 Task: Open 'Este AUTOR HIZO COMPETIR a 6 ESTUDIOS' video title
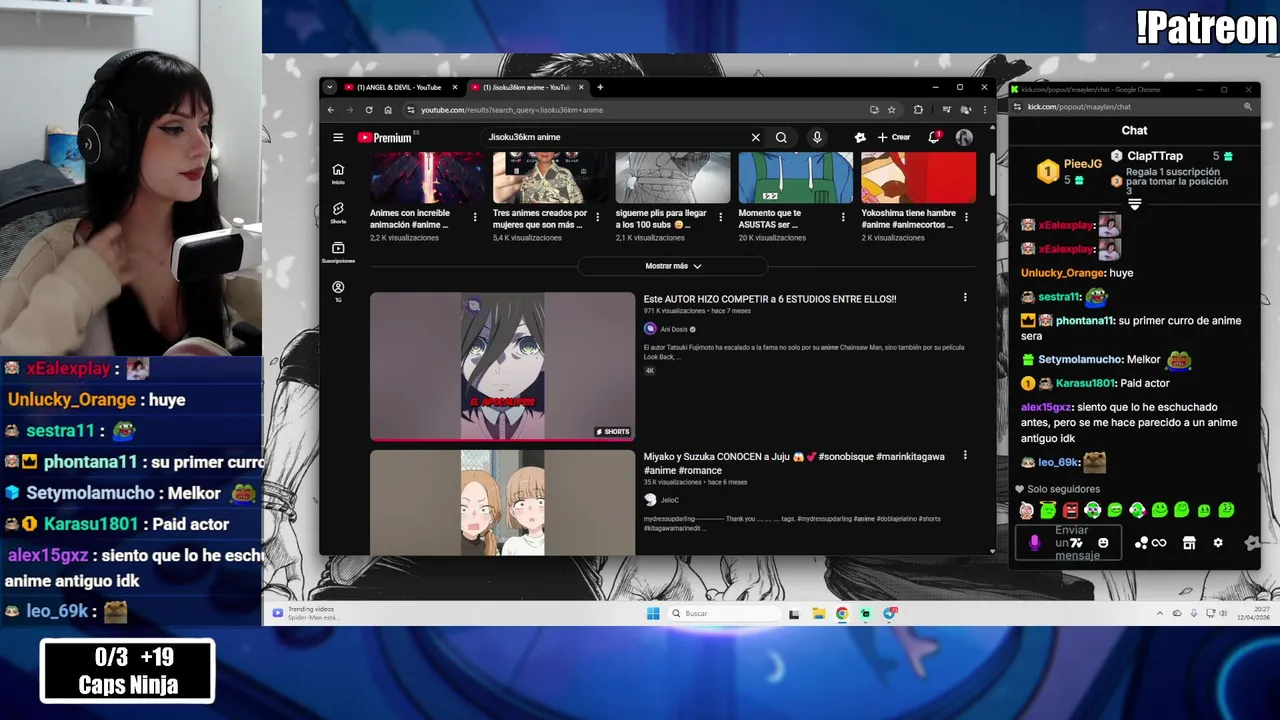(x=770, y=299)
